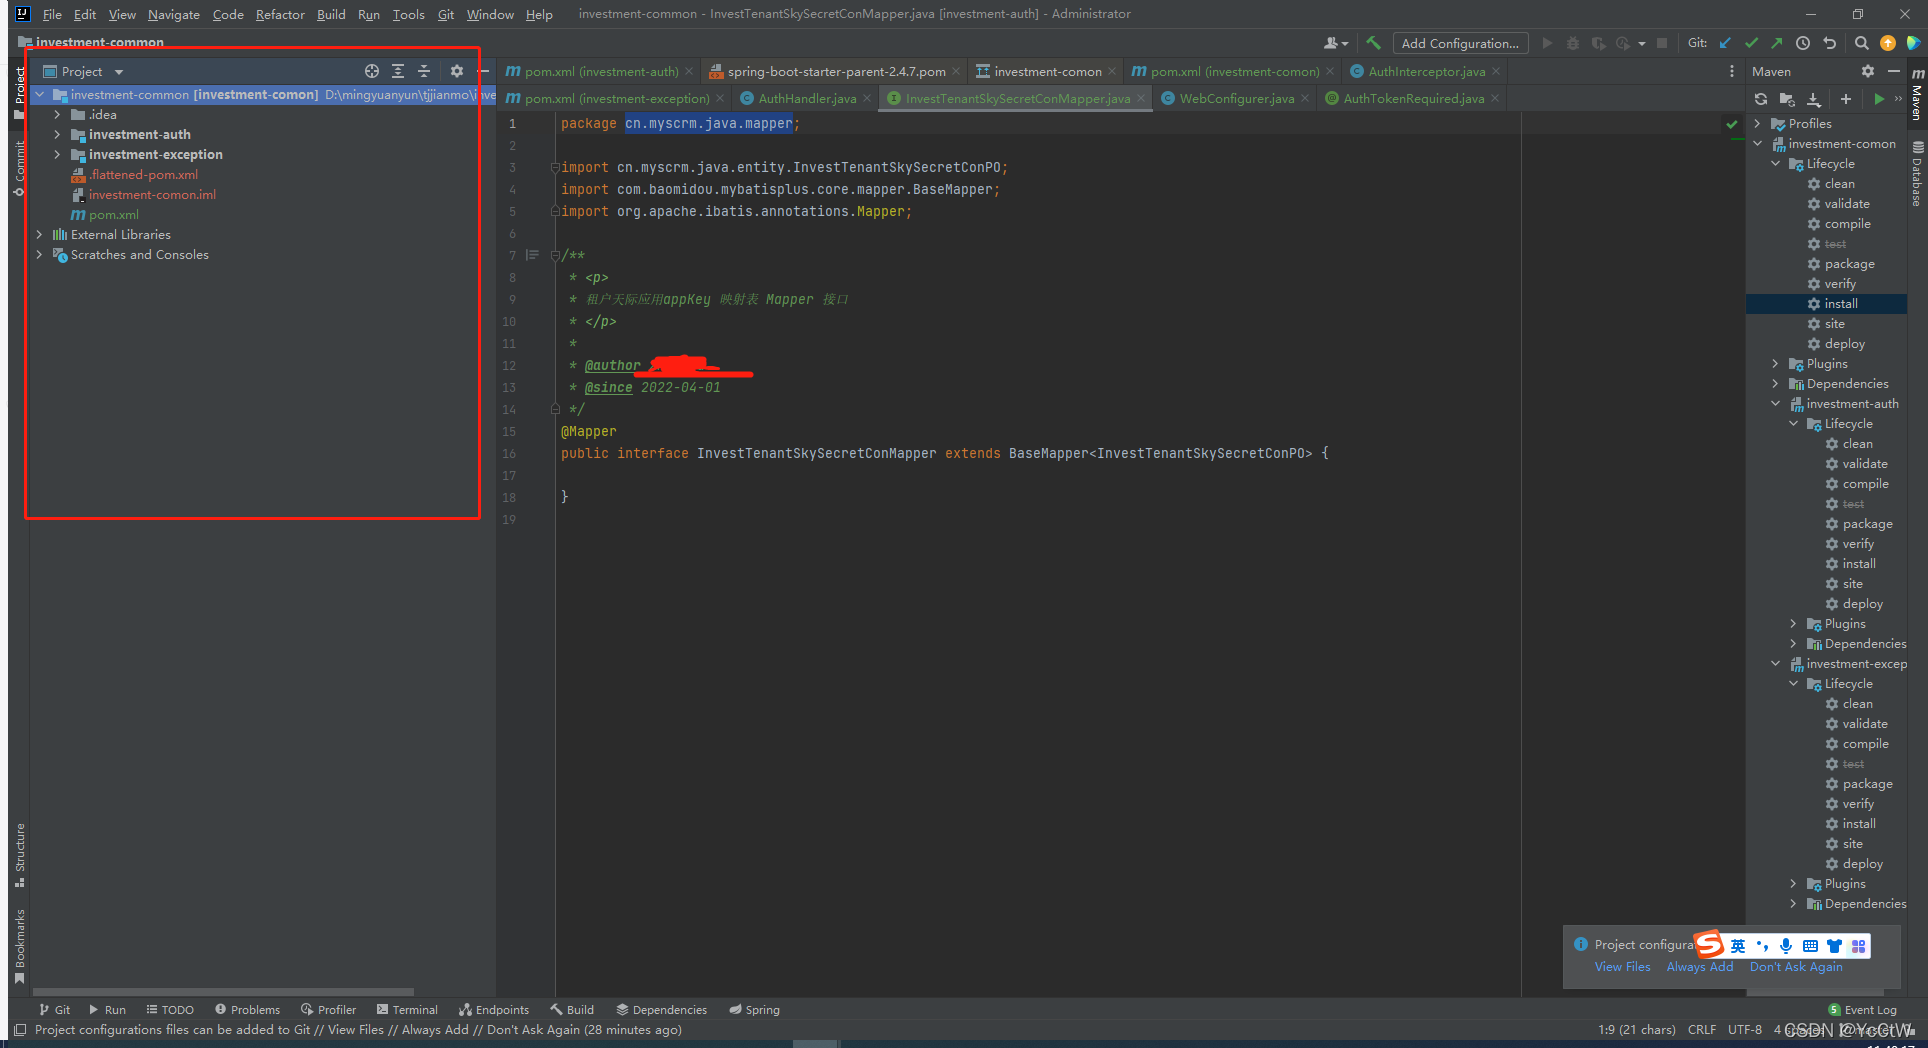Screen dimensions: 1928x1048
Task: Click the Add Configuration button
Action: [x=1459, y=43]
